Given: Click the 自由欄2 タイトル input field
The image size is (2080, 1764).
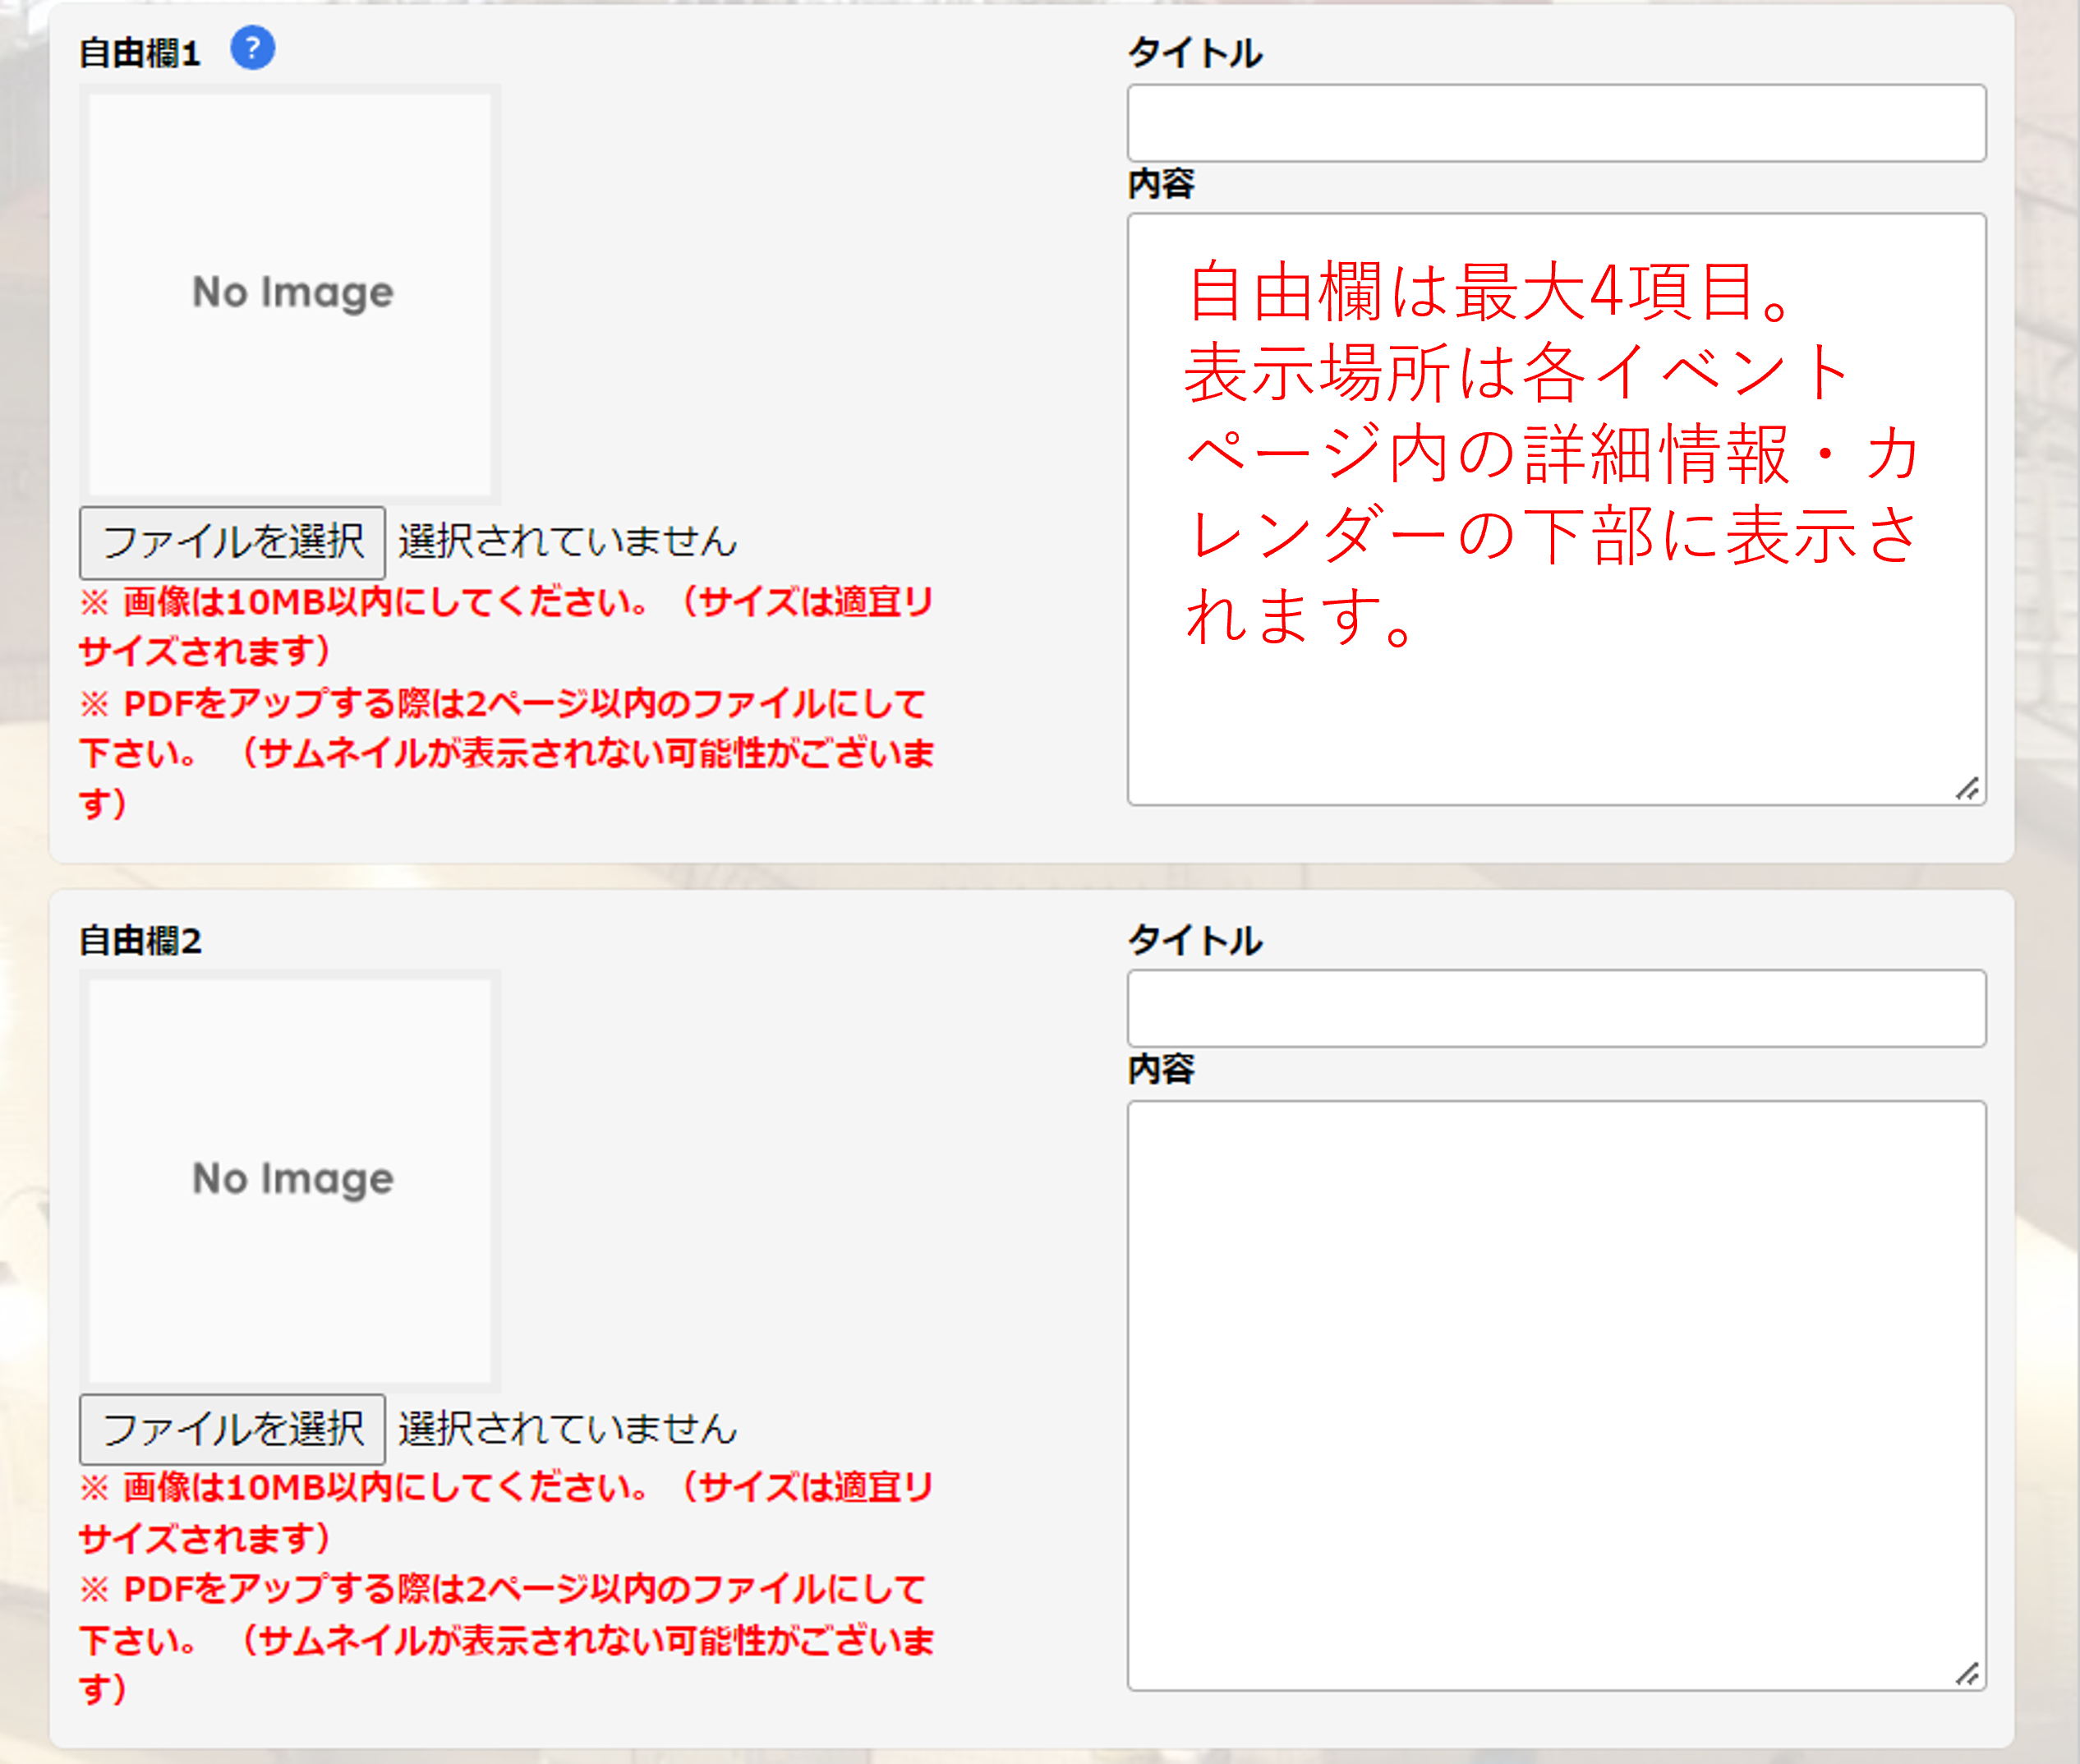Looking at the screenshot, I should coord(1556,1008).
